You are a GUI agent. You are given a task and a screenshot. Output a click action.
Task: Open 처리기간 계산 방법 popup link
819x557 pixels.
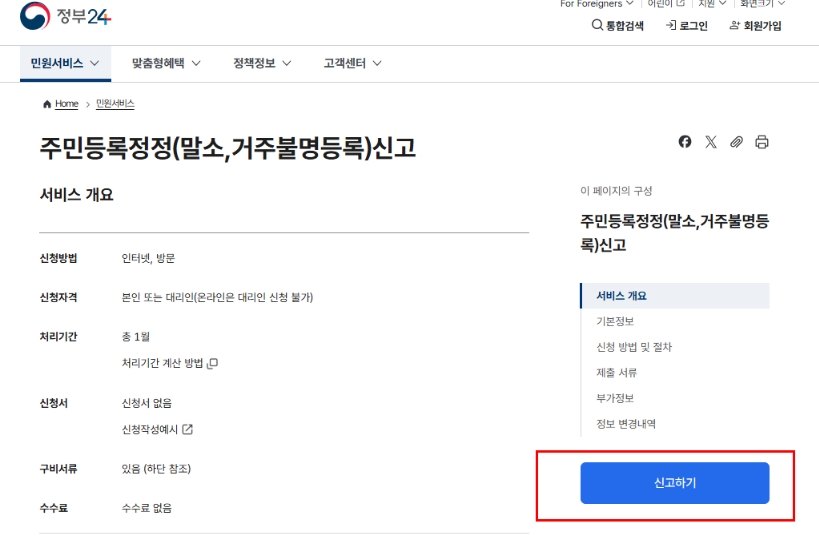click(x=169, y=363)
